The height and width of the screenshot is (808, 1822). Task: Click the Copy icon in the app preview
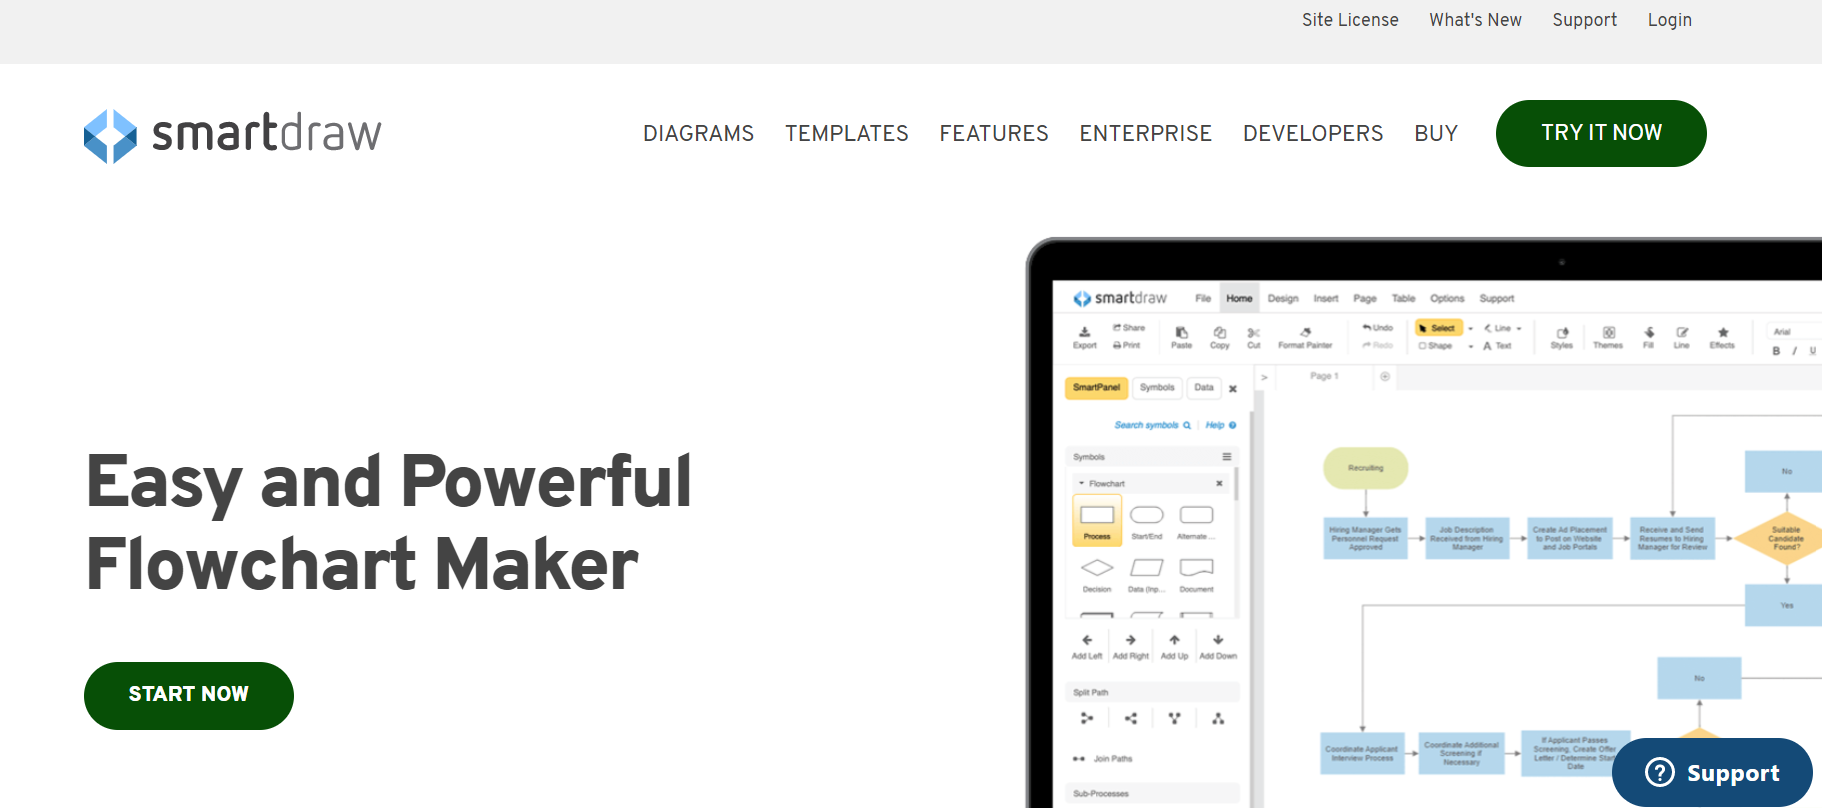(1220, 337)
